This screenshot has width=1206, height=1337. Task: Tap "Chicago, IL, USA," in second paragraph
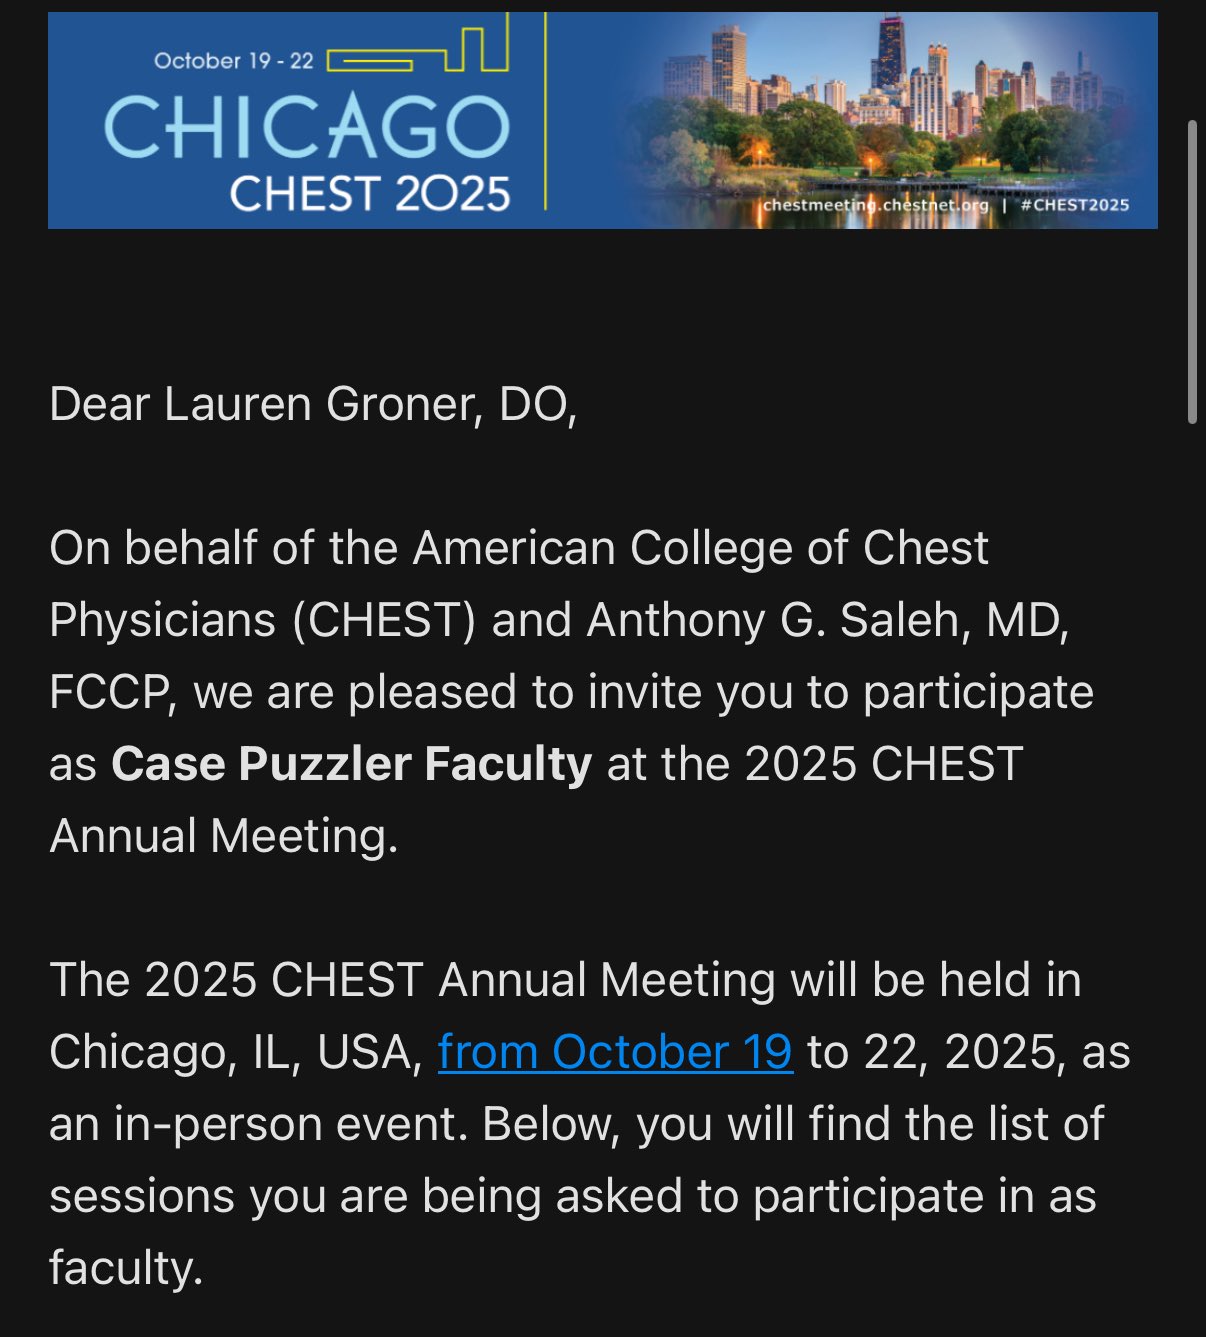(x=236, y=1053)
